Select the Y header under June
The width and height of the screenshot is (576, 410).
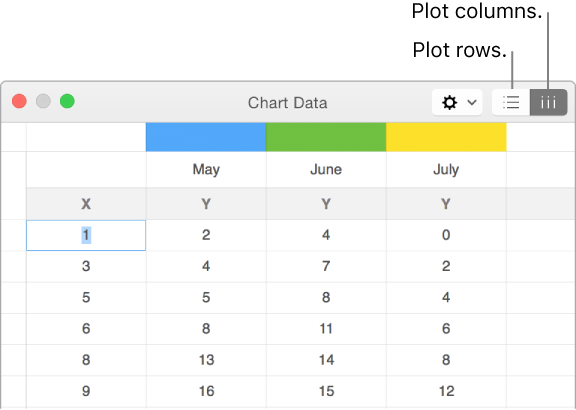(326, 204)
